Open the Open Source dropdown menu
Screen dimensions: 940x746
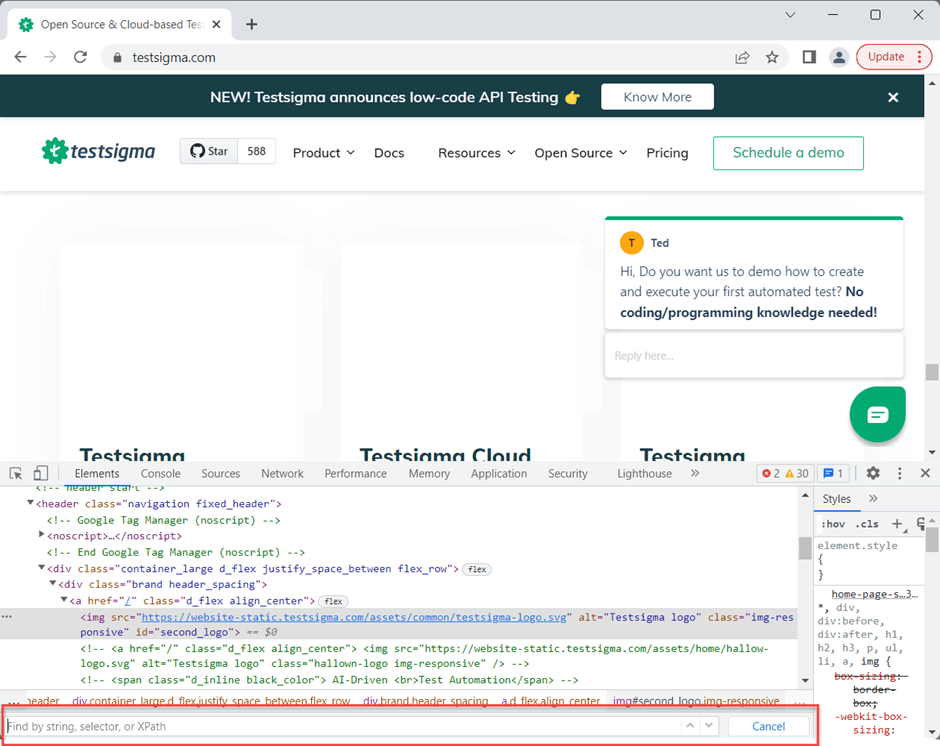click(x=581, y=153)
